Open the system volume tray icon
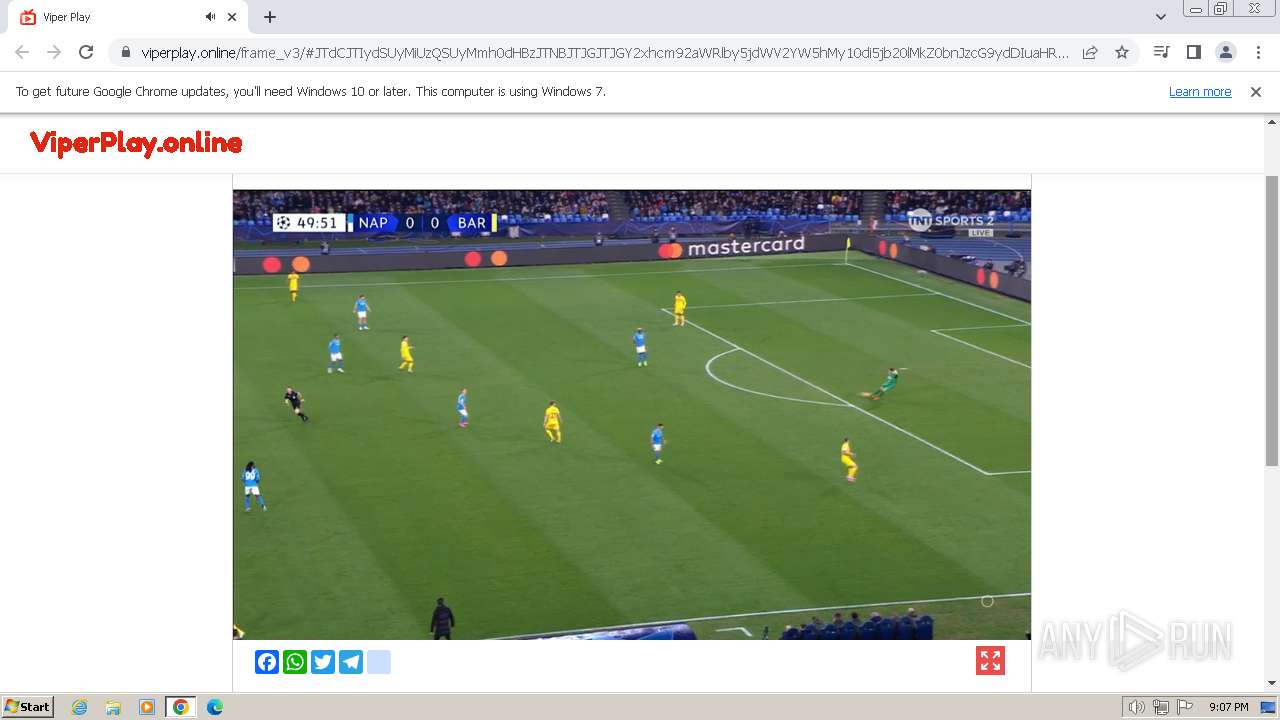The height and width of the screenshot is (720, 1280). [1137, 707]
